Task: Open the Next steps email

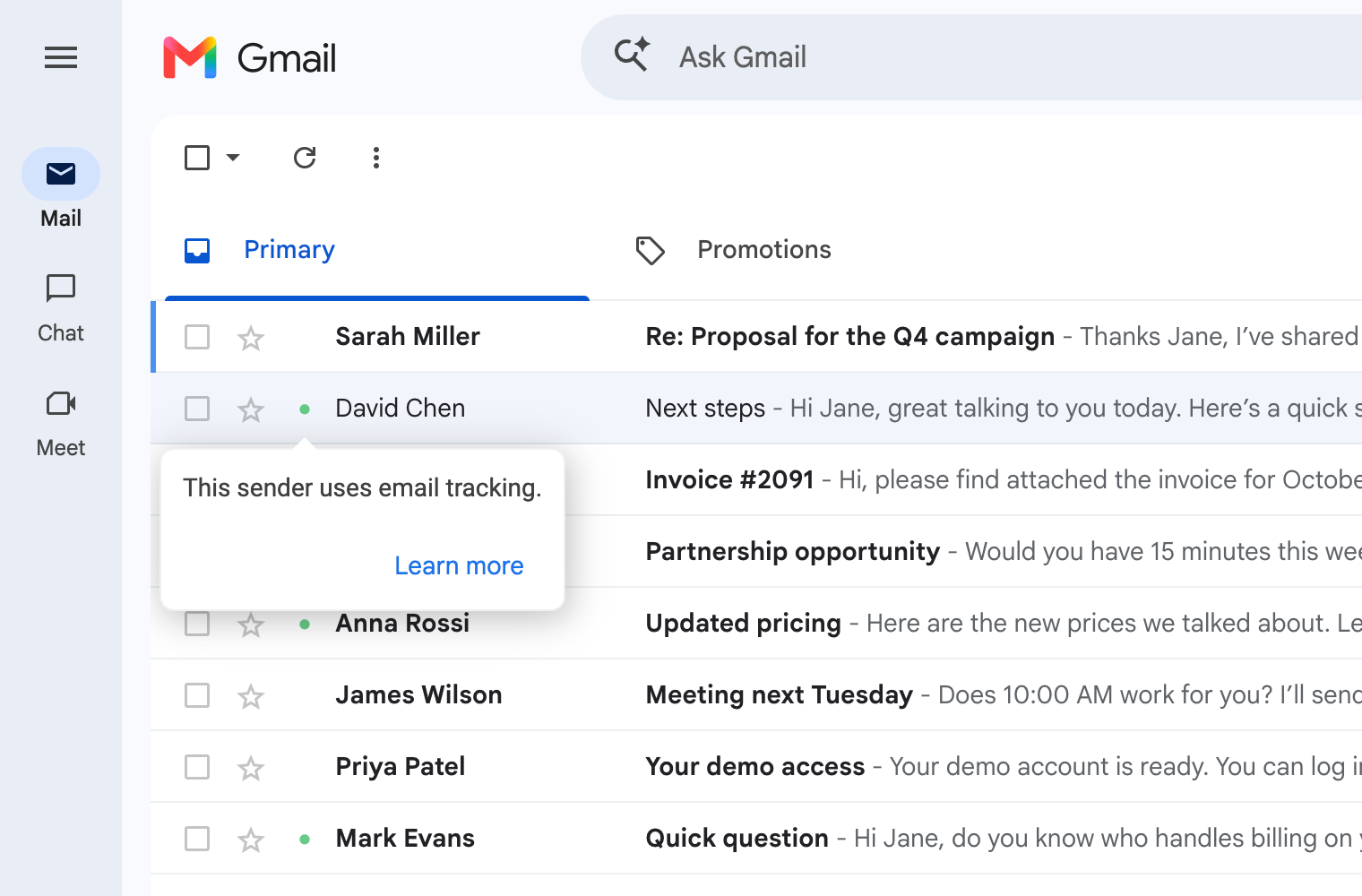Action: tap(756, 408)
